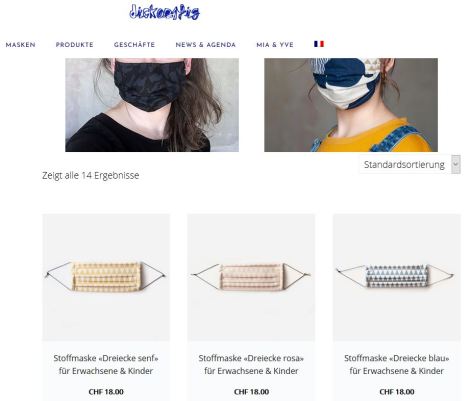470x401 pixels.
Task: Switch language via the French flag icon
Action: tap(319, 44)
